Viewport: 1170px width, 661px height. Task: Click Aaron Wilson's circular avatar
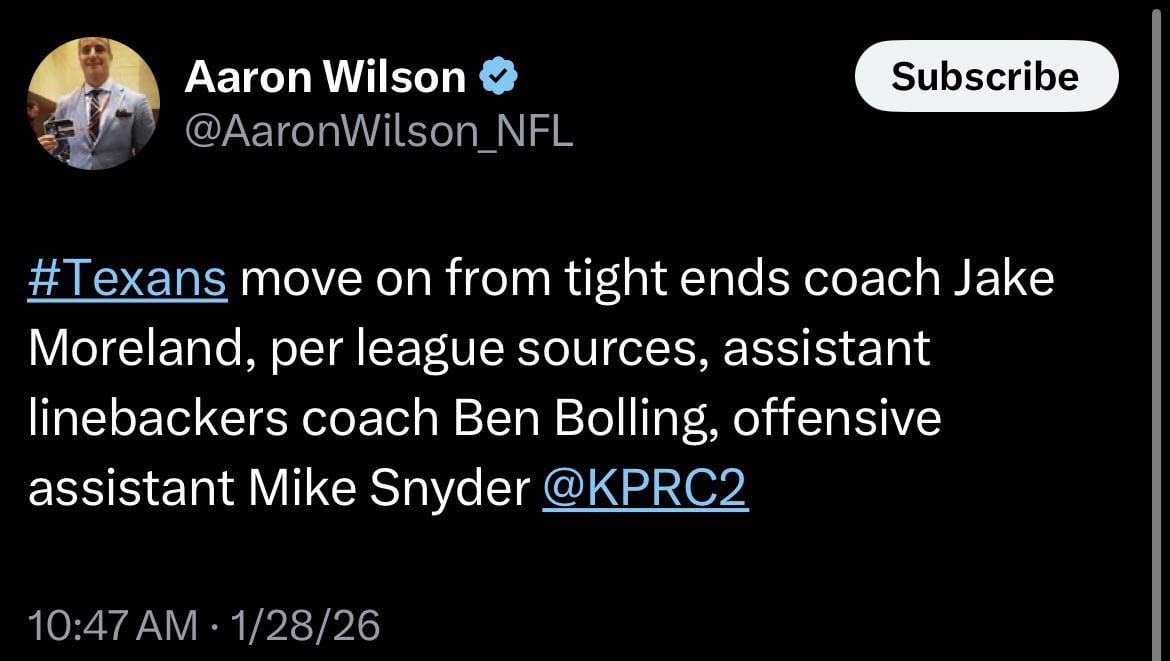tap(92, 100)
